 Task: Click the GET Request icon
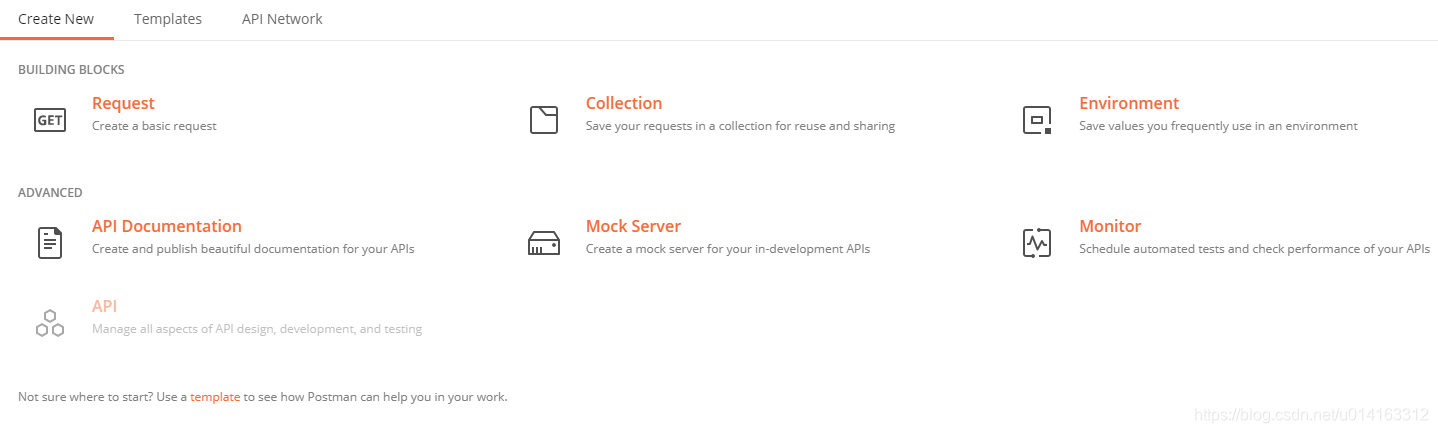pyautogui.click(x=50, y=120)
